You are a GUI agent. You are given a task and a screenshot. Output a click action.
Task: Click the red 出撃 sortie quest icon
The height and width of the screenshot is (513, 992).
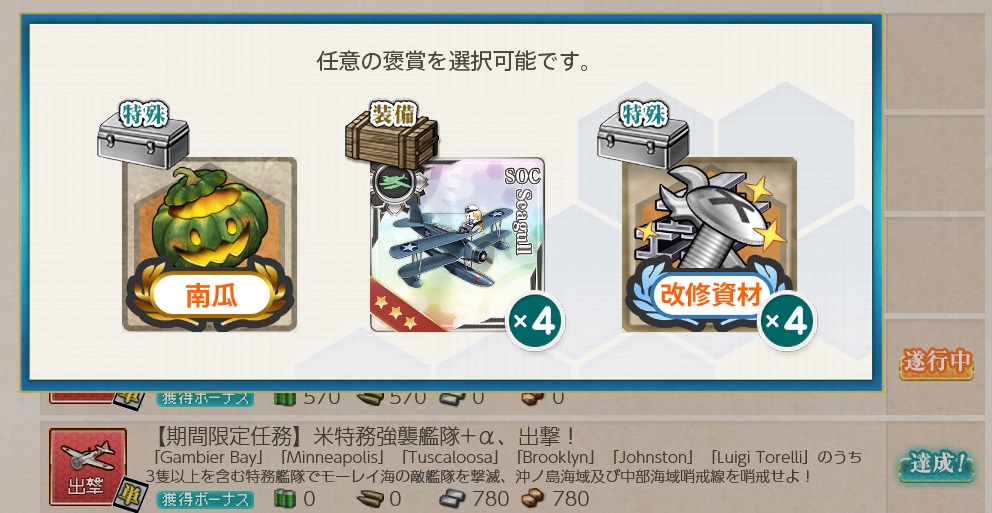(x=88, y=465)
